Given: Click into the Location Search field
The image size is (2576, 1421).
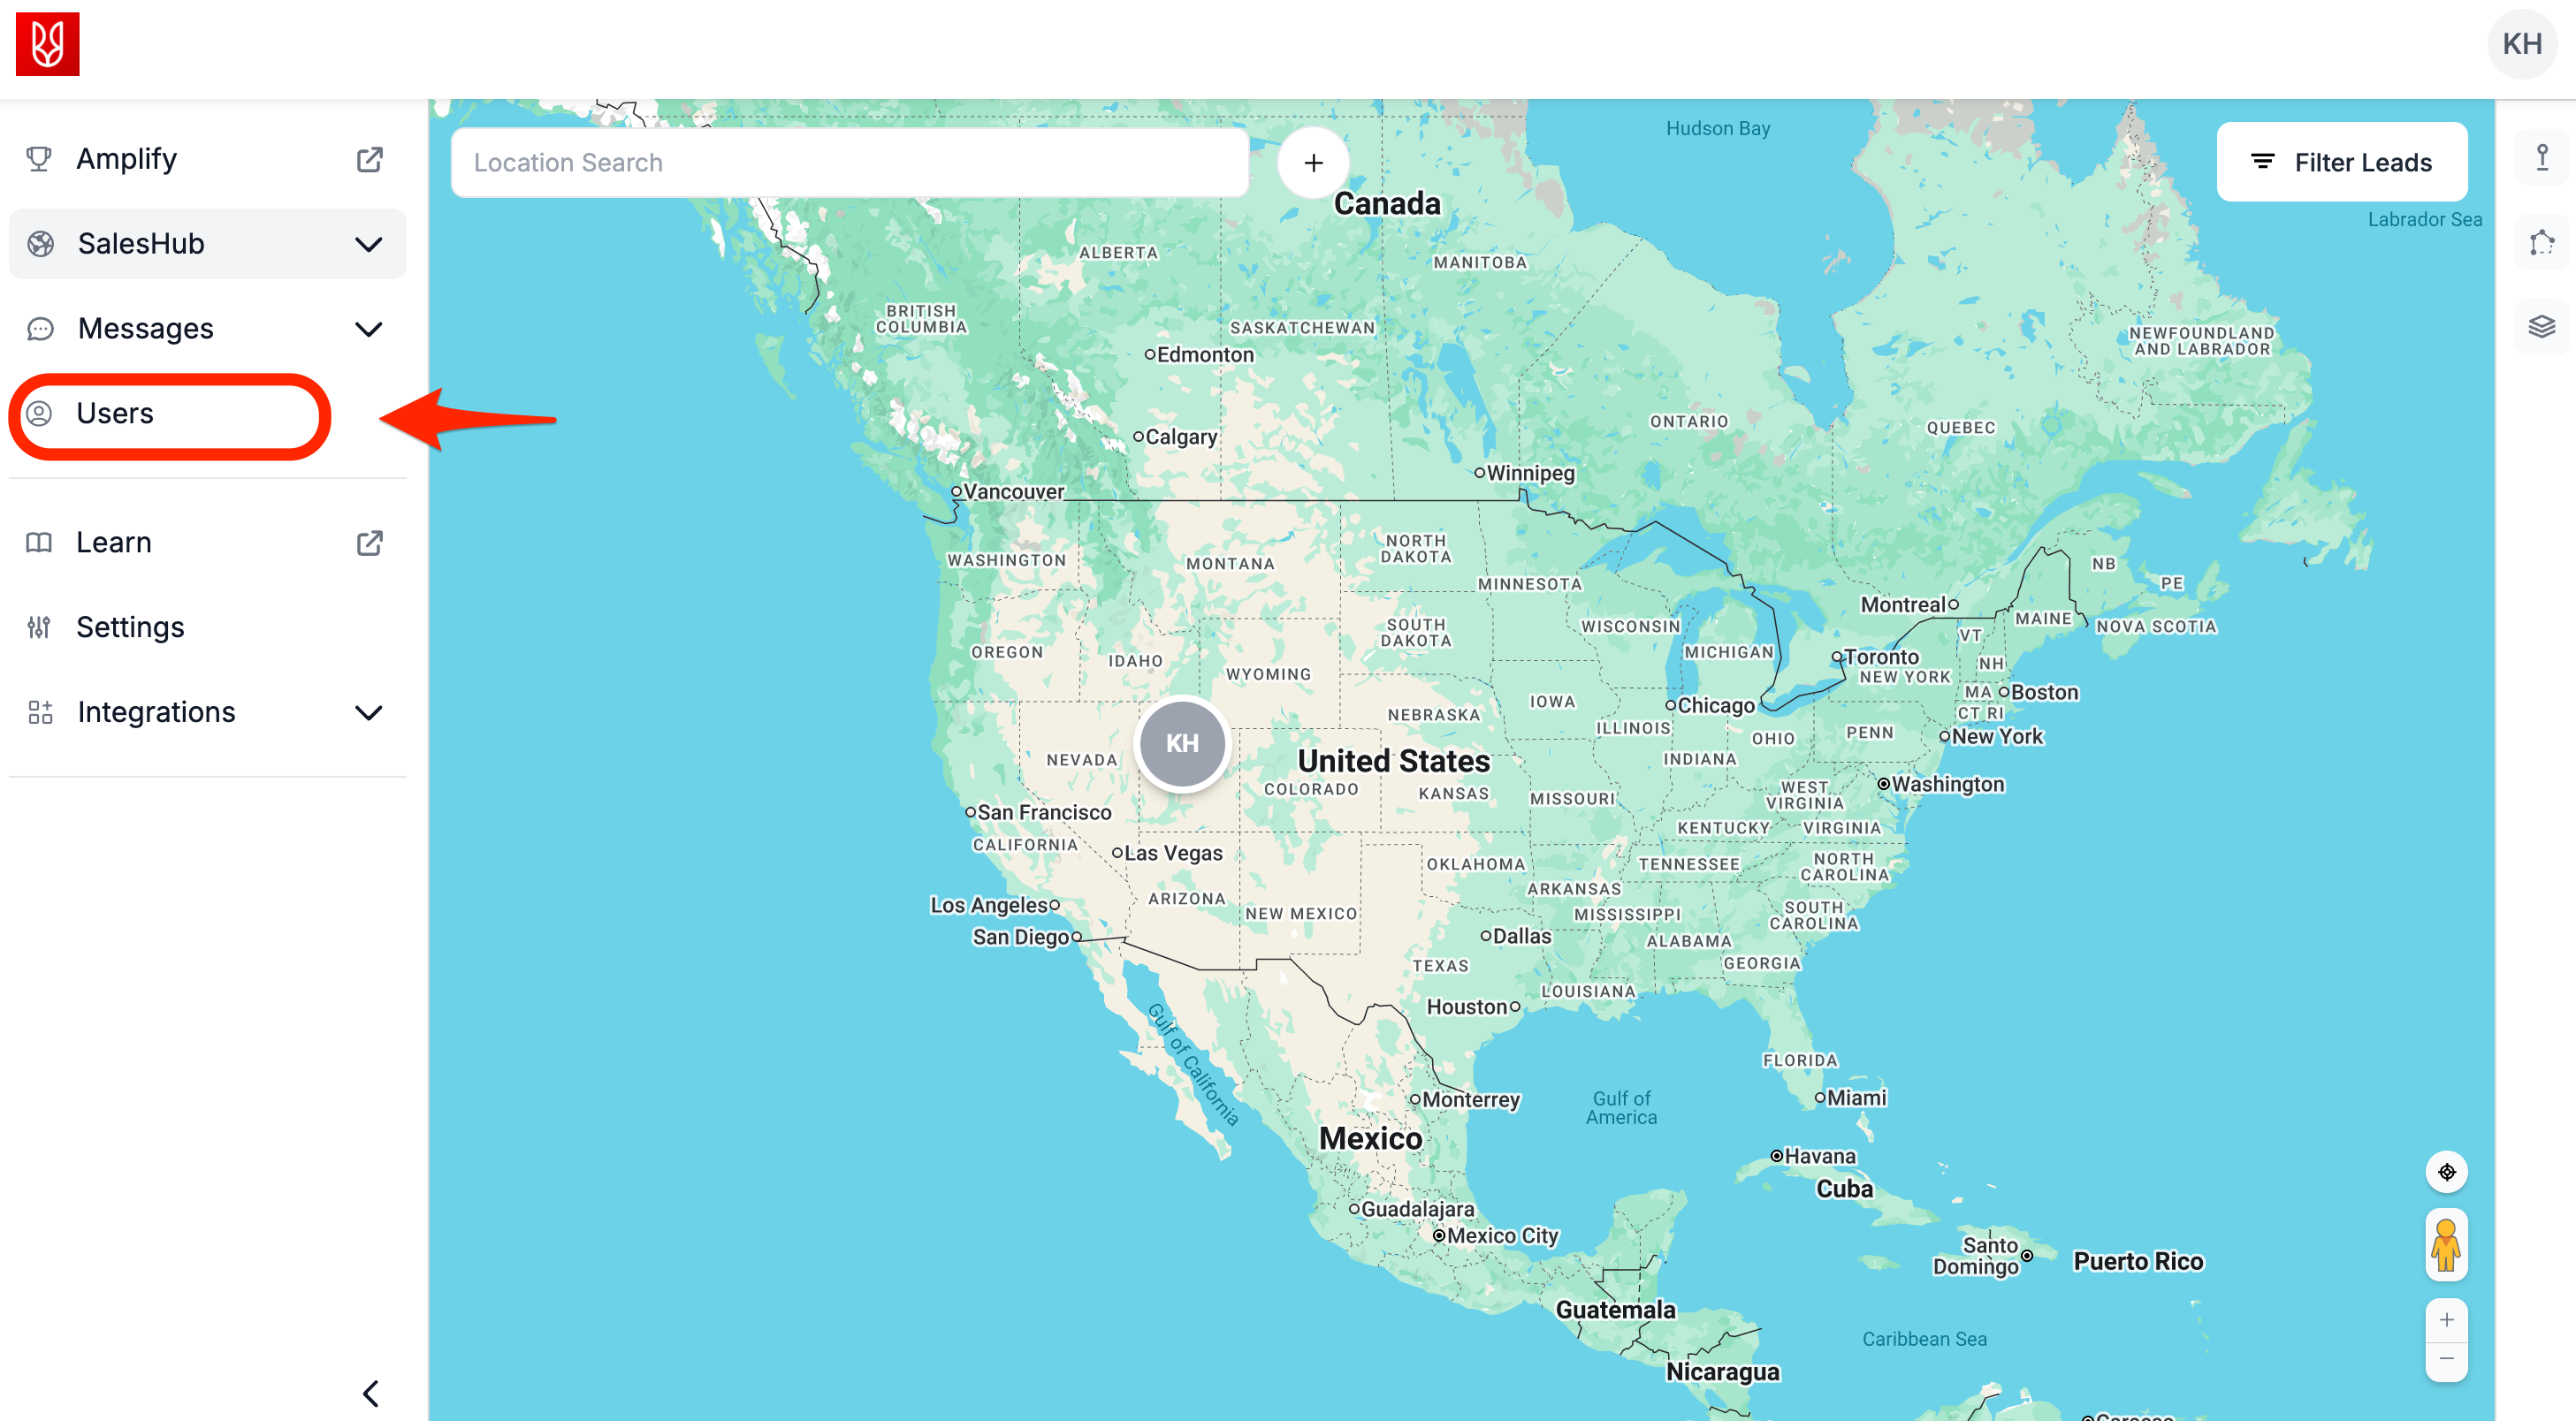Looking at the screenshot, I should [849, 163].
